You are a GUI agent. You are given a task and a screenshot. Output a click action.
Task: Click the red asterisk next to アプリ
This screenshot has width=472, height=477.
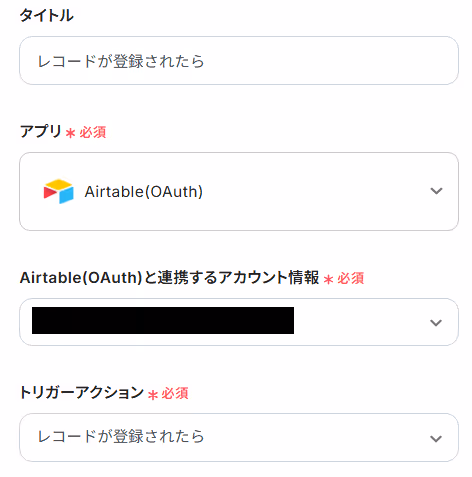point(70,133)
